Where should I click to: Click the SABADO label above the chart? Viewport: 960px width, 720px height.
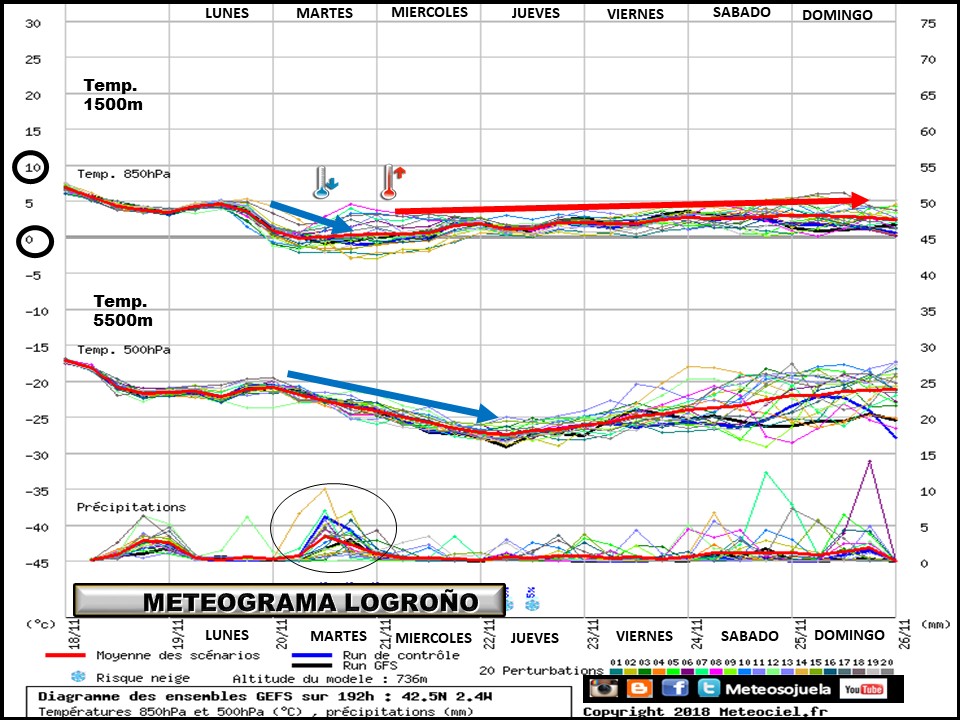[x=741, y=12]
